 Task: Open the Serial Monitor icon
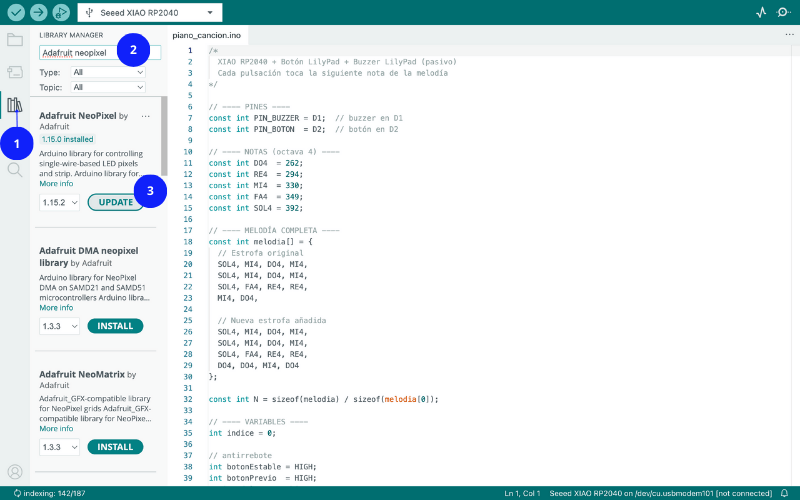click(783, 13)
